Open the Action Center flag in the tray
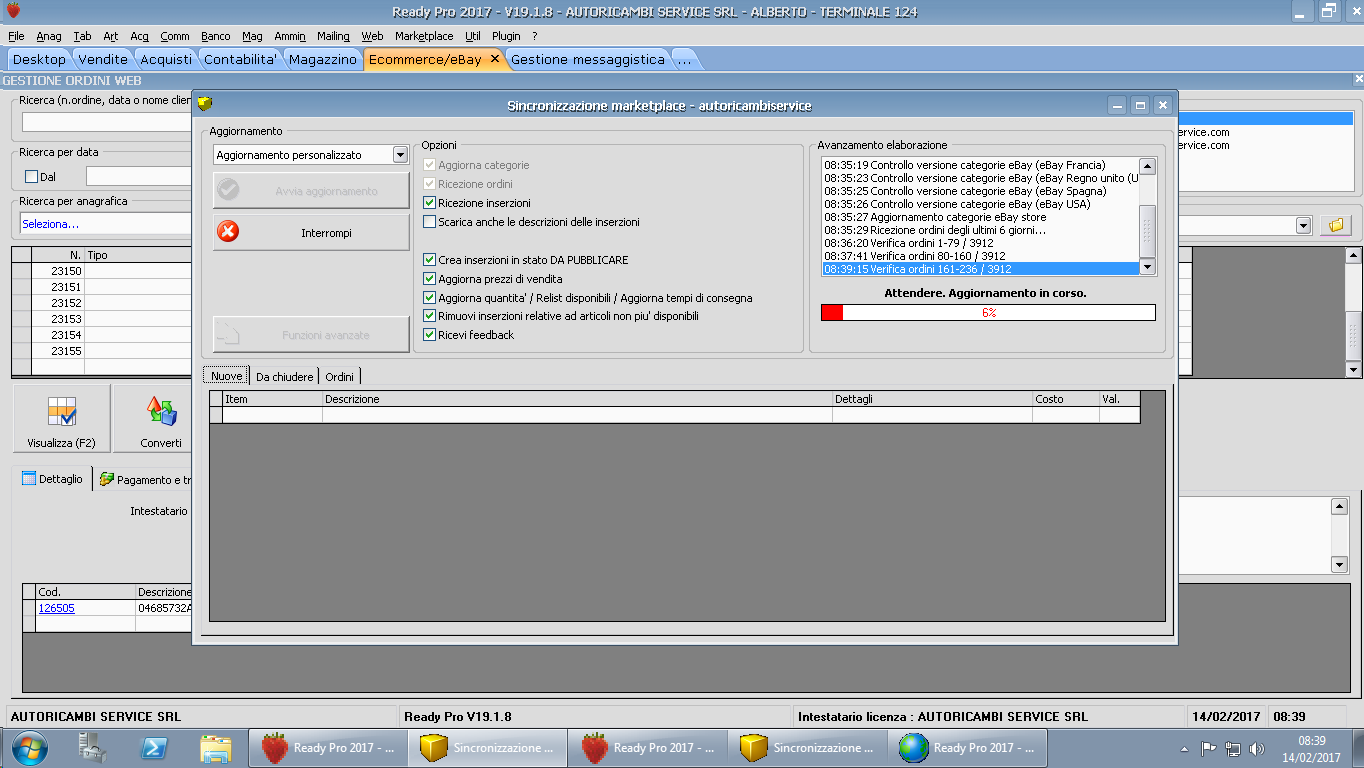 1208,749
